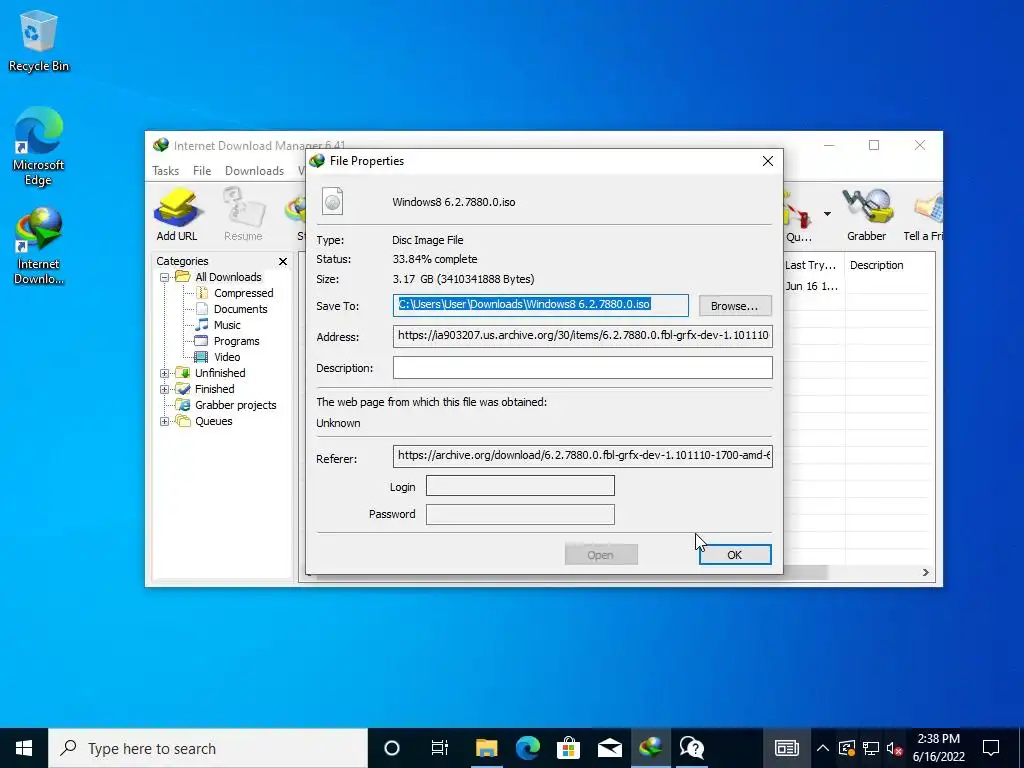Click the ISO file icon in File Properties
The width and height of the screenshot is (1024, 768).
click(332, 201)
